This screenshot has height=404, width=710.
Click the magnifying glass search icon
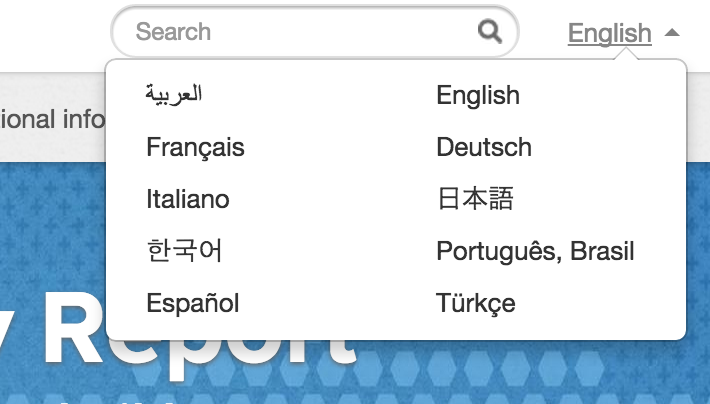[x=490, y=32]
